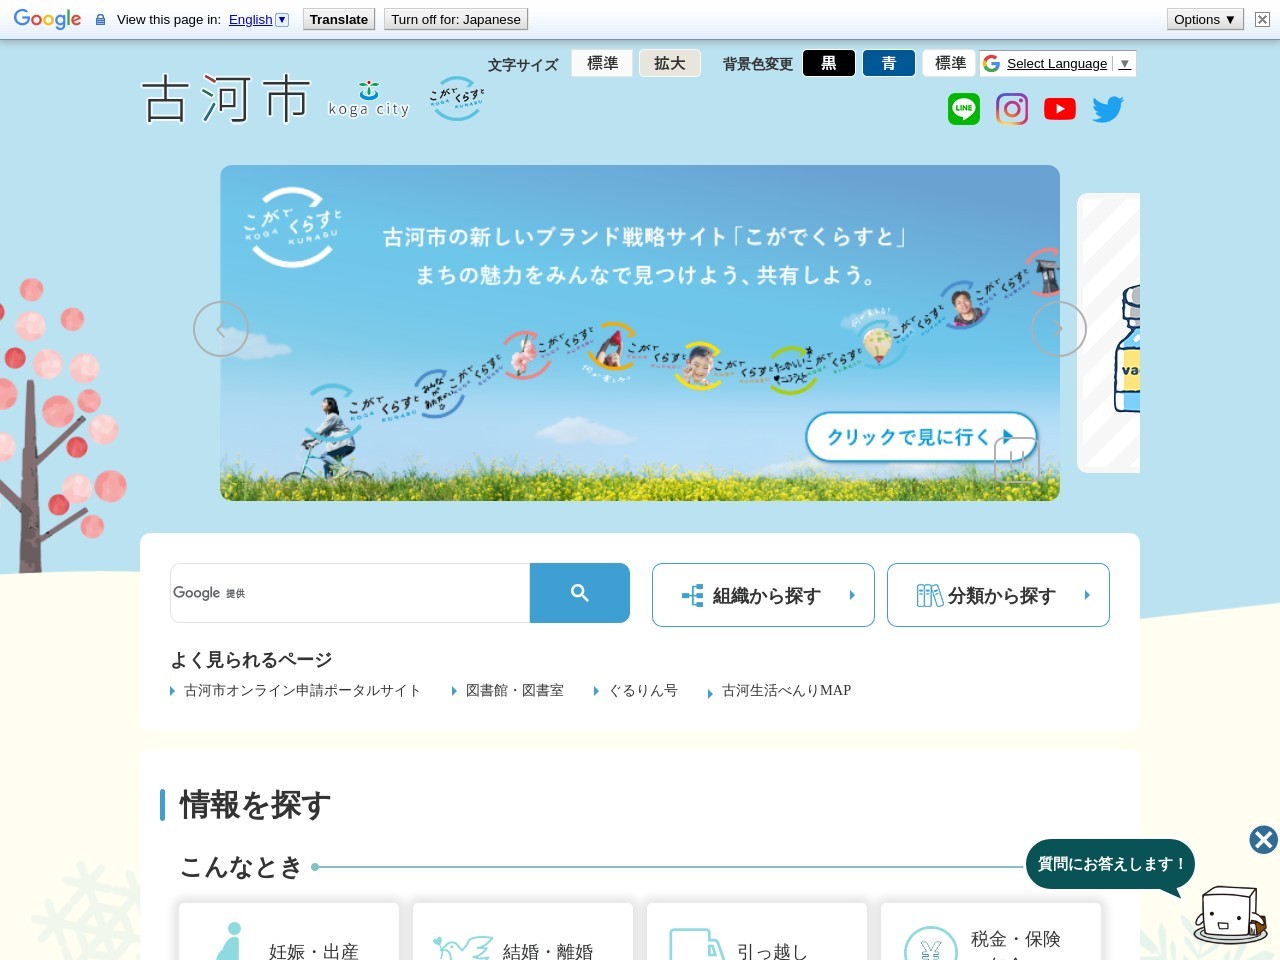The width and height of the screenshot is (1280, 960).
Task: Switch background color to 黒
Action: pyautogui.click(x=829, y=63)
